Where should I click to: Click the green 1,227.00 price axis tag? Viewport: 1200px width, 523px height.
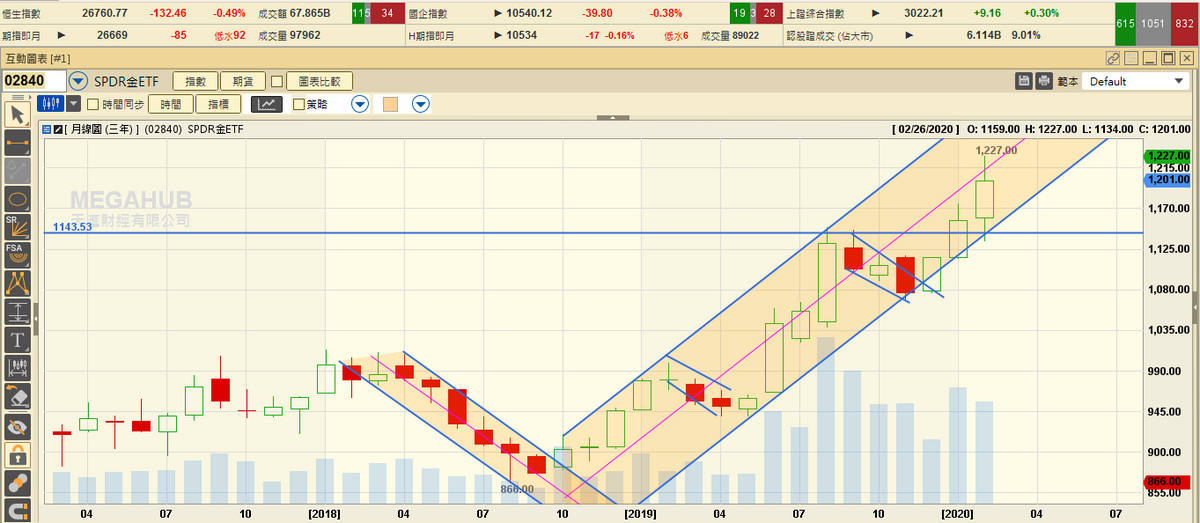(1168, 156)
